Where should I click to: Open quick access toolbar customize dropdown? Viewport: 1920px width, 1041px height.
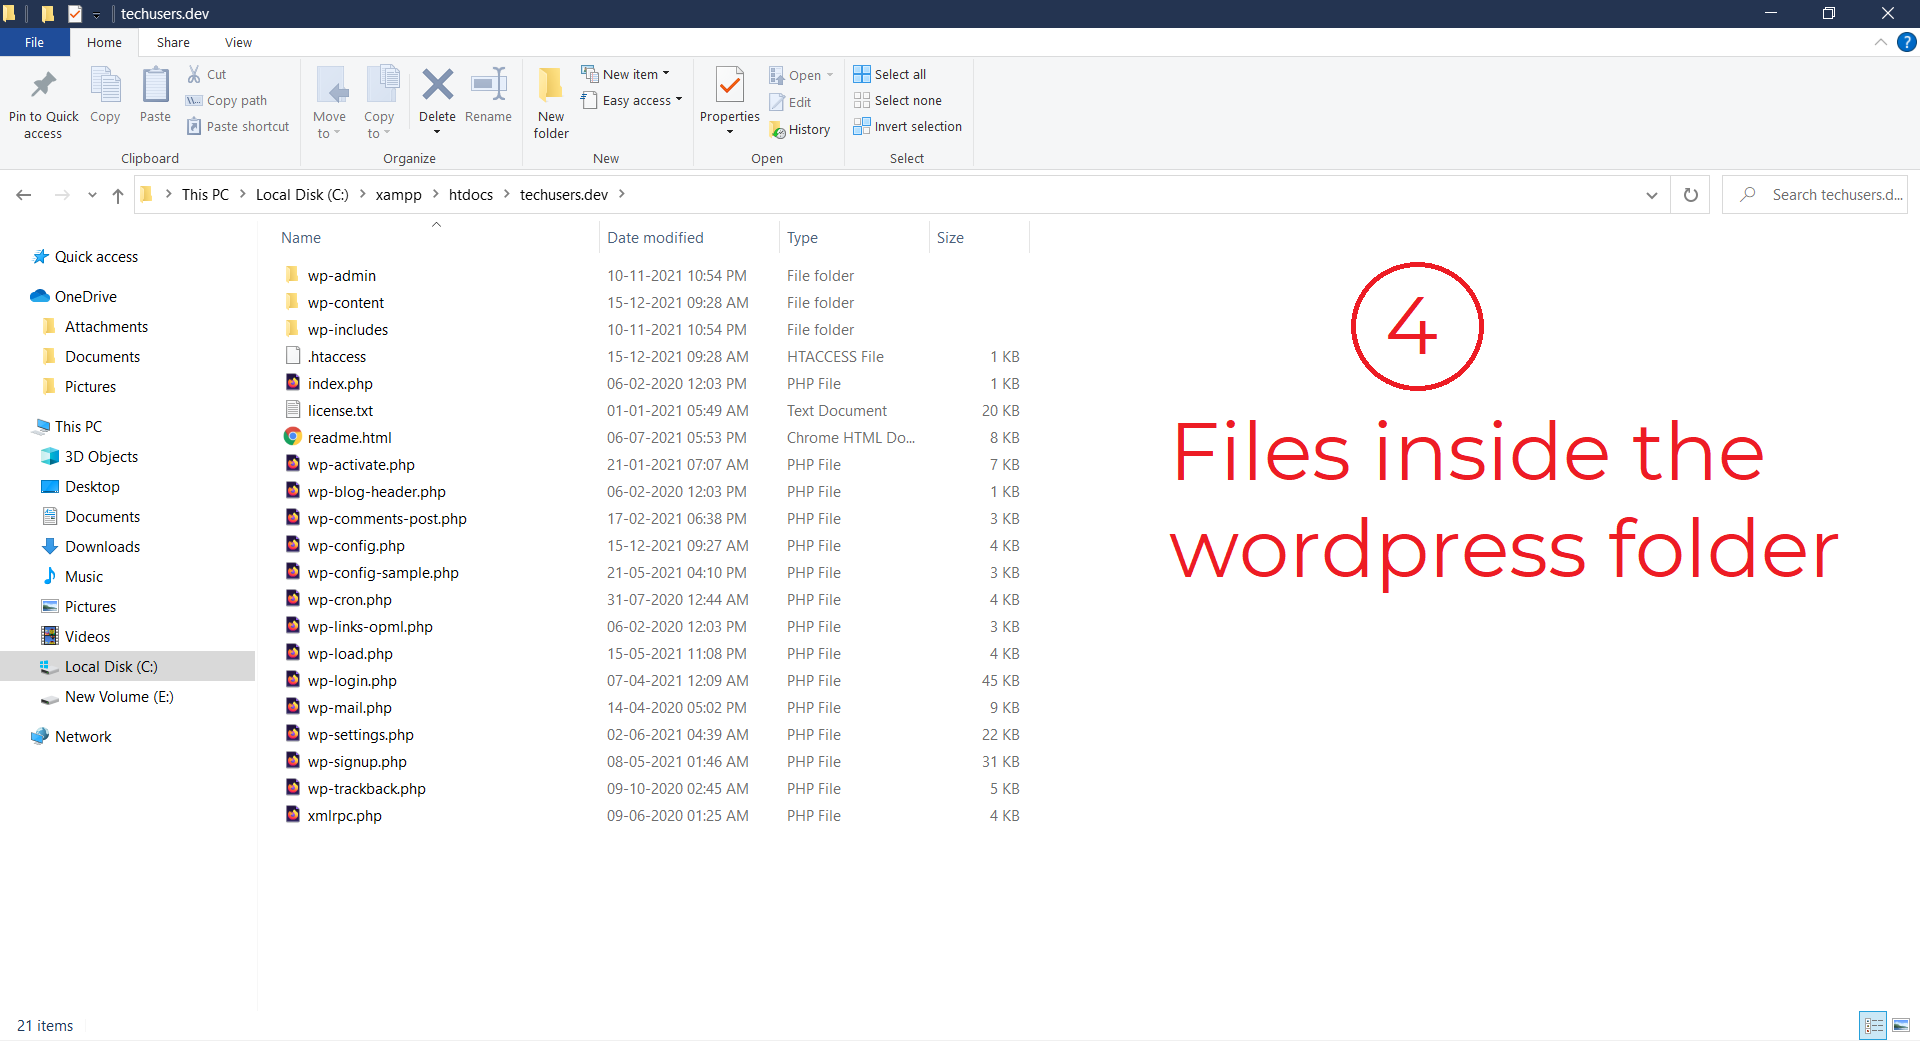[97, 14]
